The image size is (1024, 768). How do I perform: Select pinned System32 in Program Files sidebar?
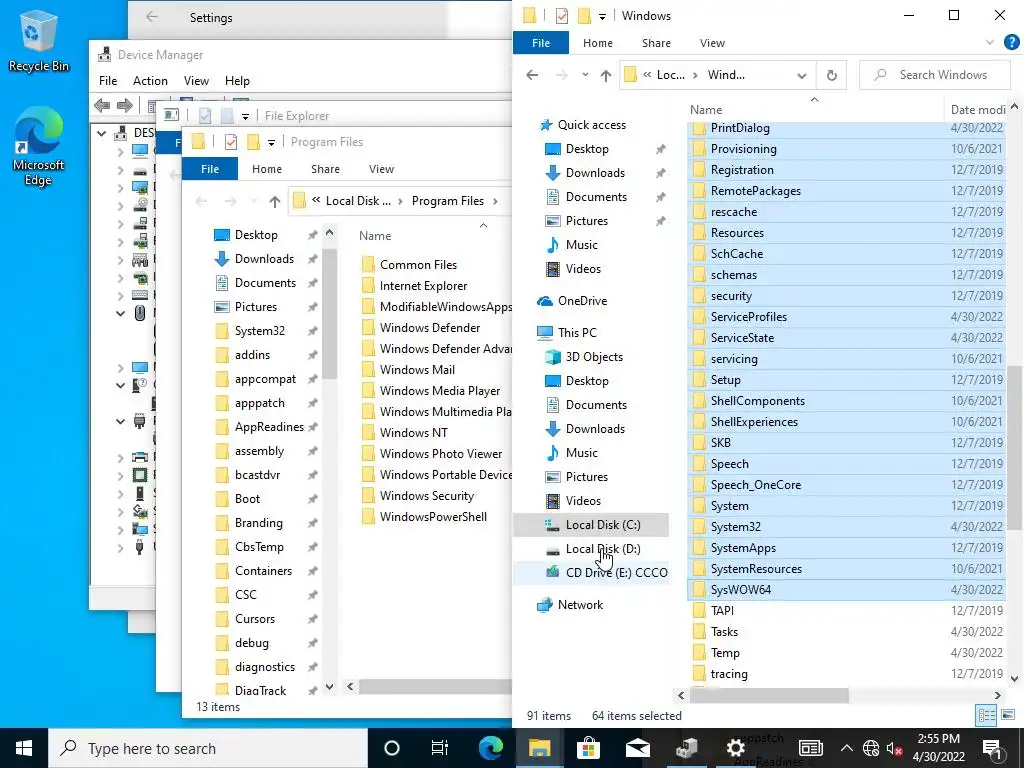[x=259, y=330]
